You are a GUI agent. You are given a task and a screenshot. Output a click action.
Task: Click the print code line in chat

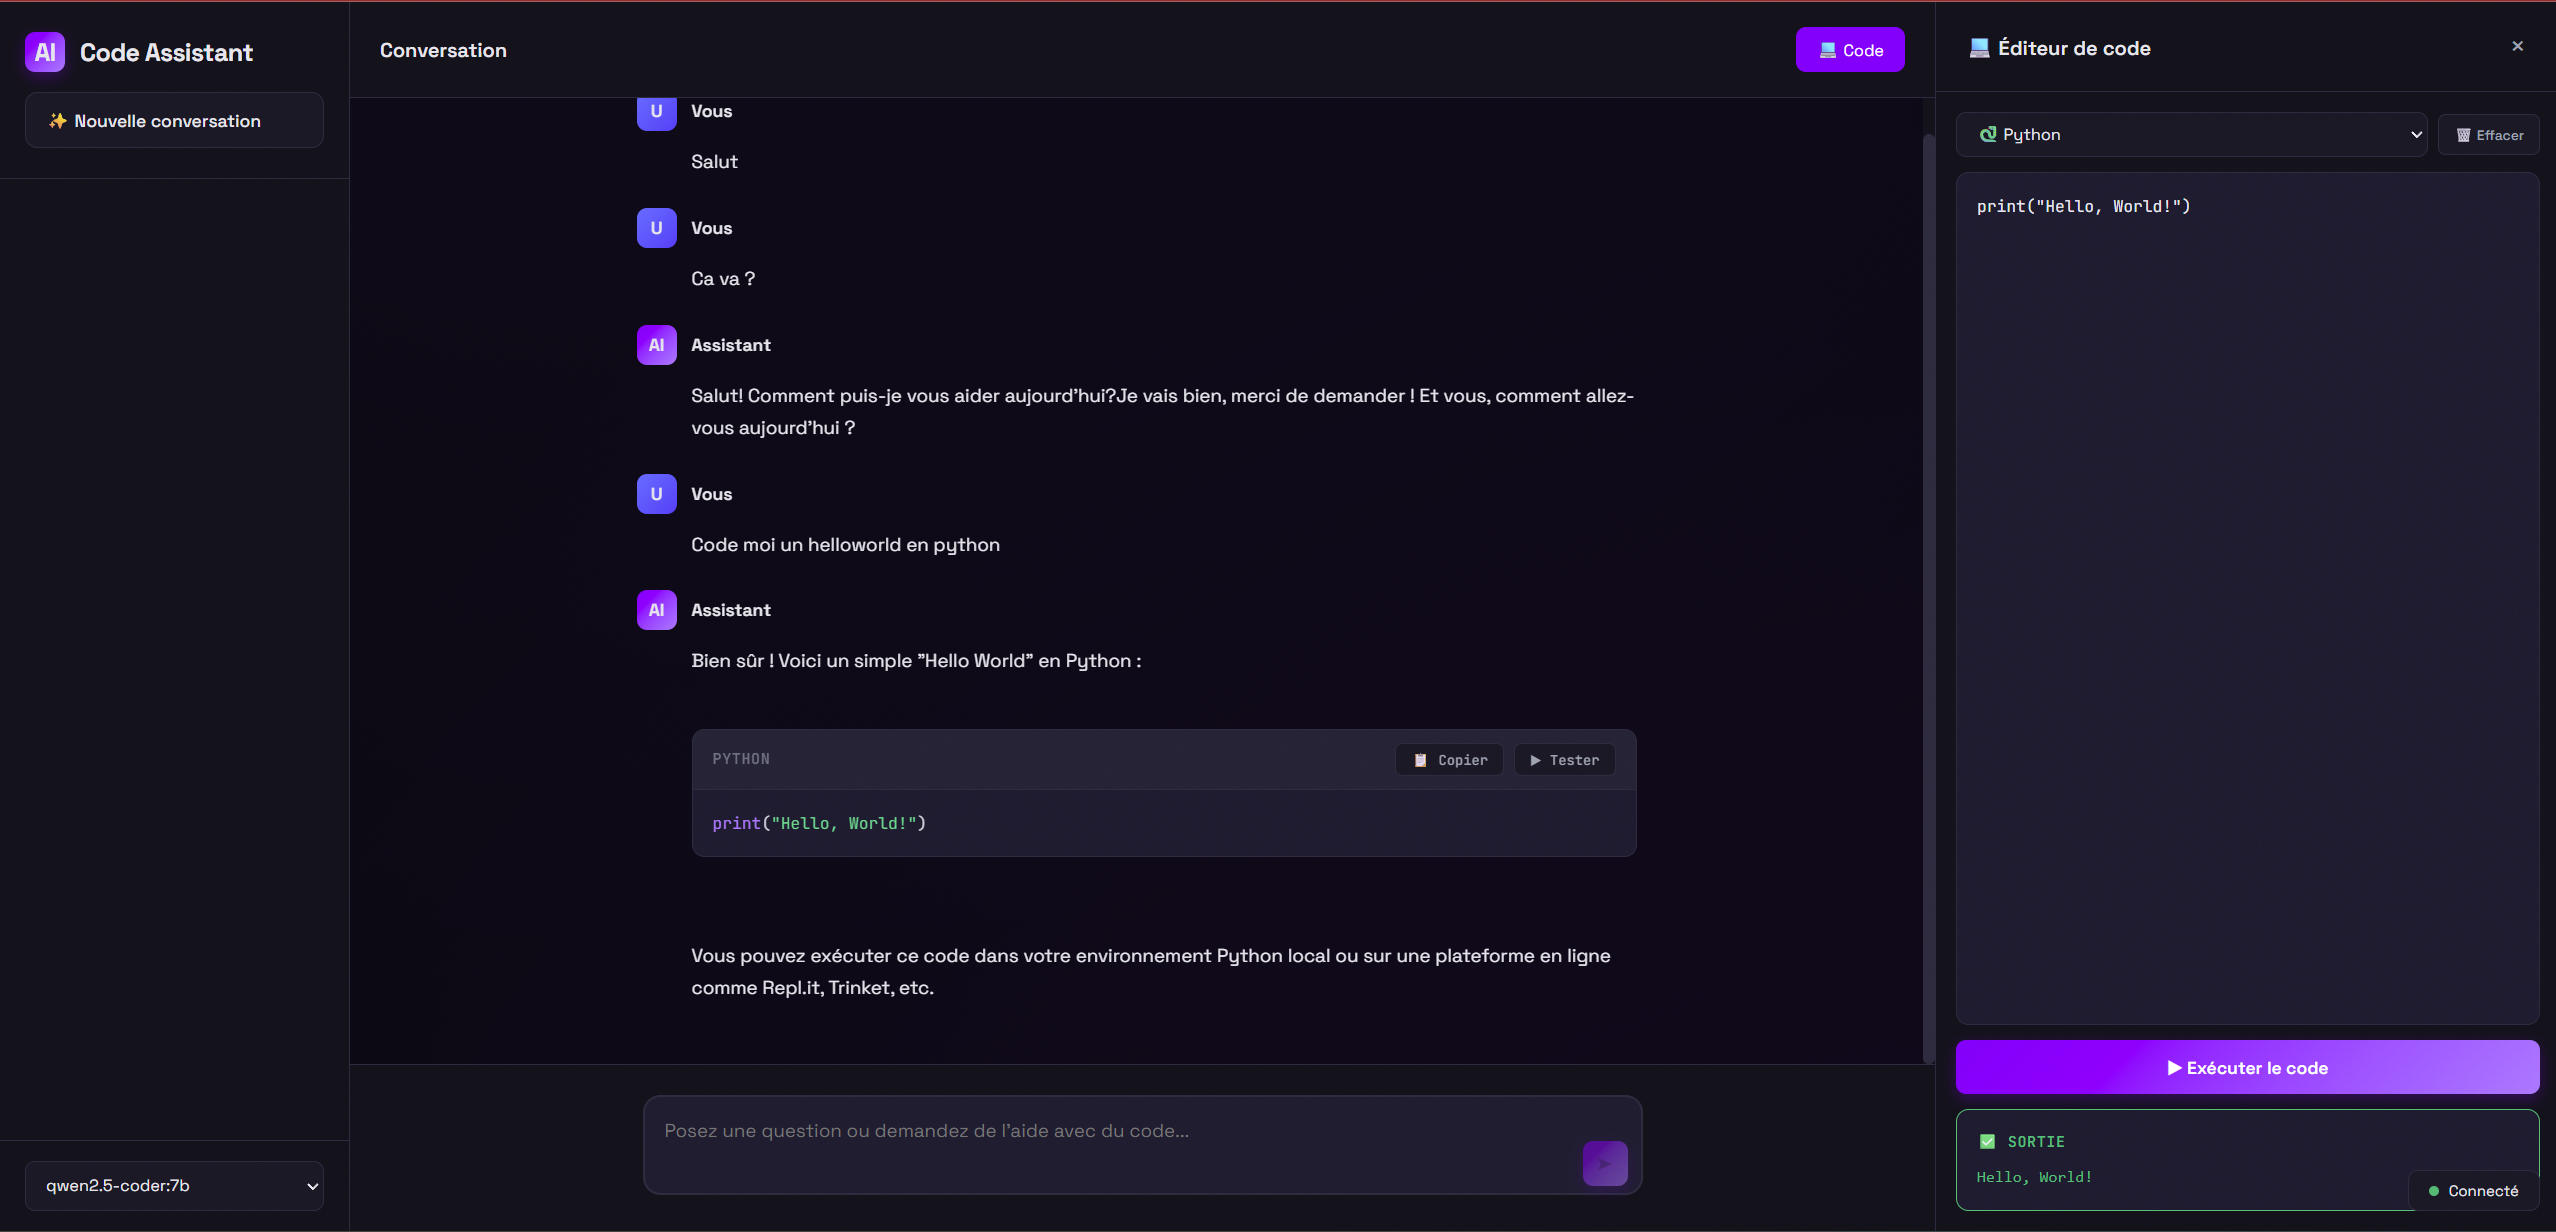pos(819,823)
